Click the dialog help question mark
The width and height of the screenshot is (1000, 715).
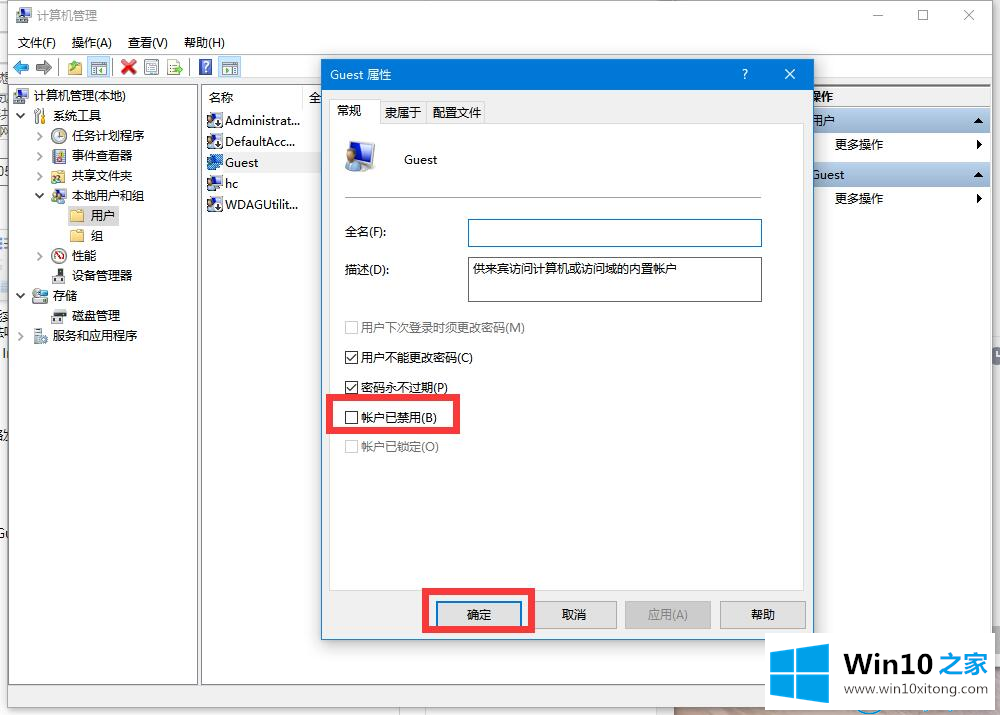(744, 74)
